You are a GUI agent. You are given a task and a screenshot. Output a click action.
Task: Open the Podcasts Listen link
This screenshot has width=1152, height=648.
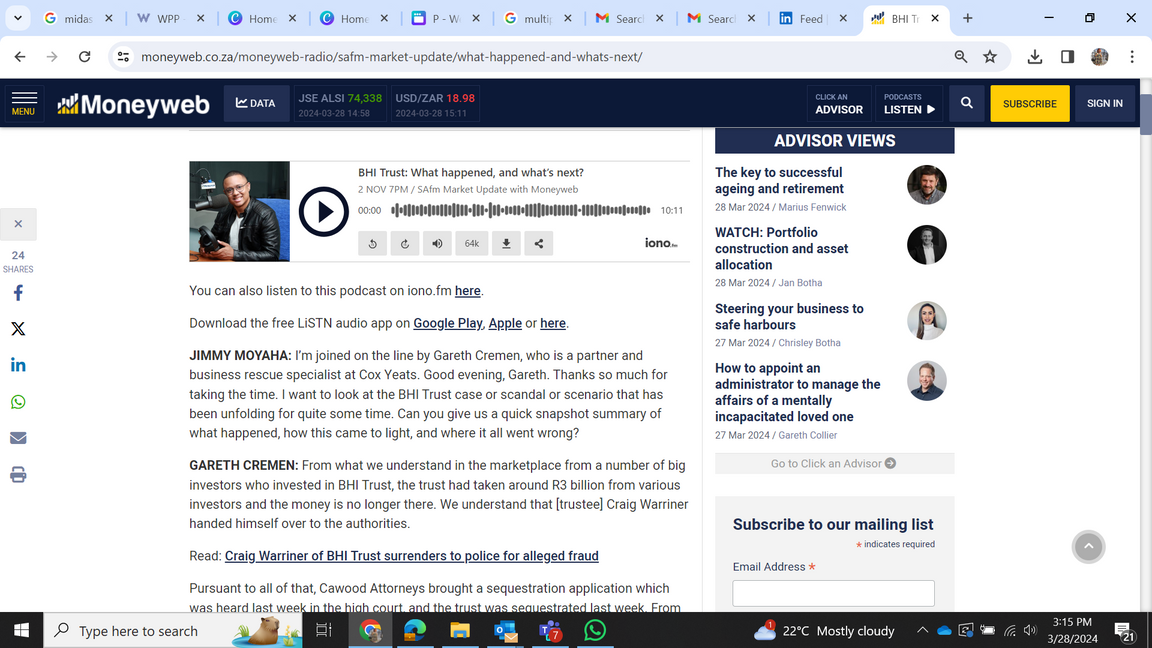909,104
